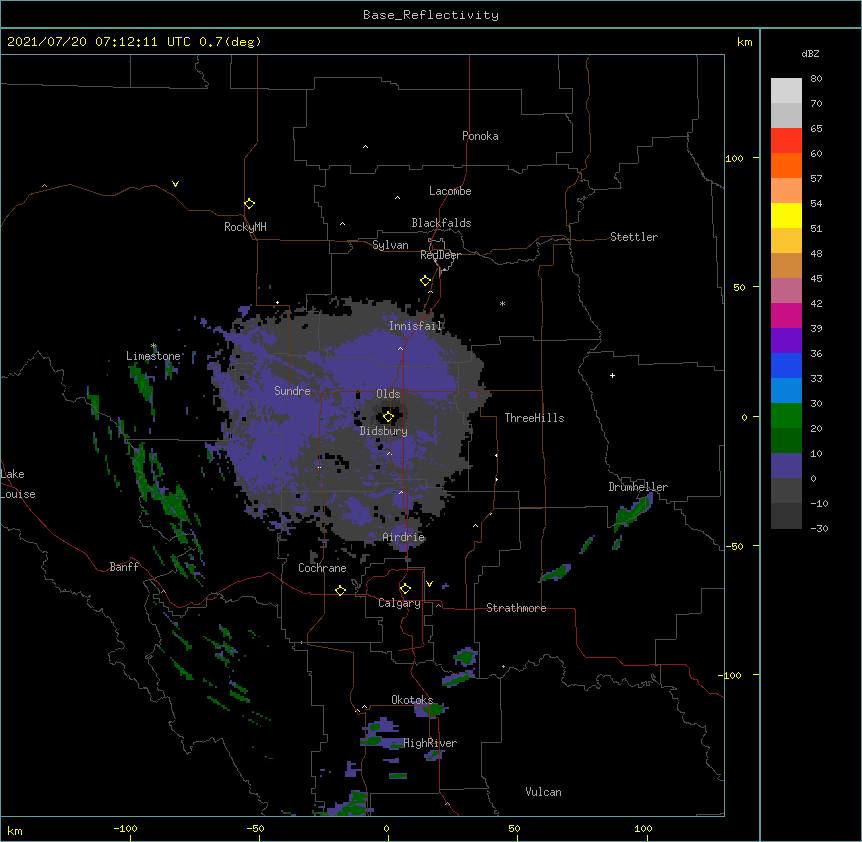Click the 50 tick on the horizontal axis
Screen dimensions: 862x842
514,828
